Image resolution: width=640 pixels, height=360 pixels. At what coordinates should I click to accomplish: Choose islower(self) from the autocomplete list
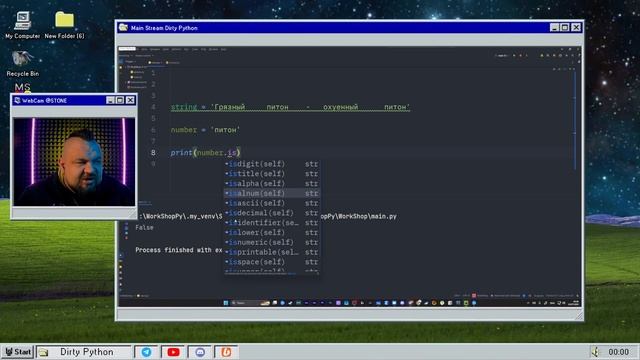[x=272, y=233]
